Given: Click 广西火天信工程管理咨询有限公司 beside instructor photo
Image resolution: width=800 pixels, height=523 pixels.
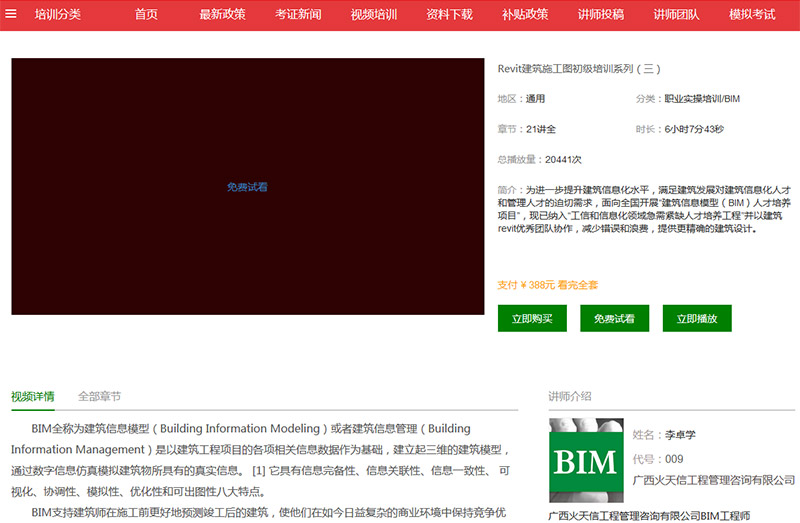Looking at the screenshot, I should click(x=714, y=480).
